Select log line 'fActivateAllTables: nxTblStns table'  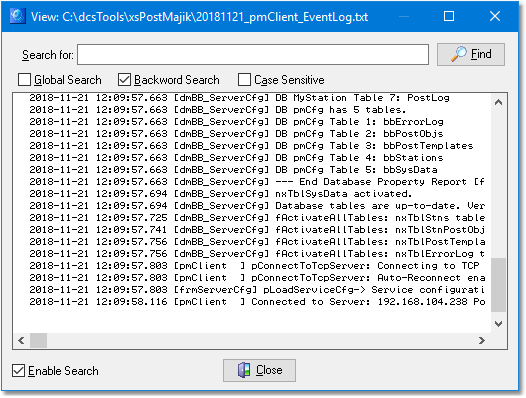[x=257, y=218]
